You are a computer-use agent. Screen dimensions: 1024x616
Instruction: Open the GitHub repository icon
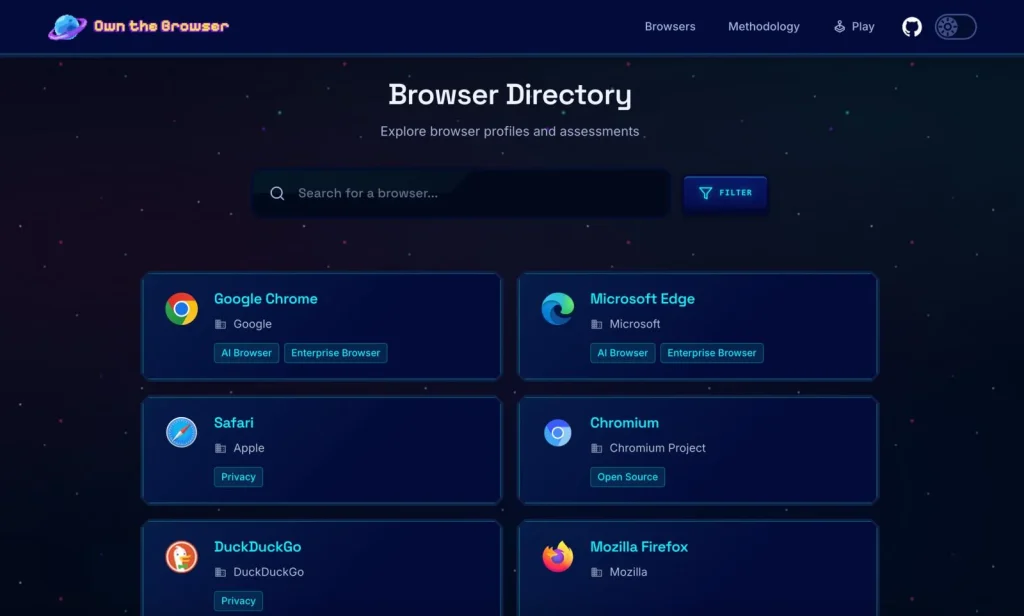(912, 27)
